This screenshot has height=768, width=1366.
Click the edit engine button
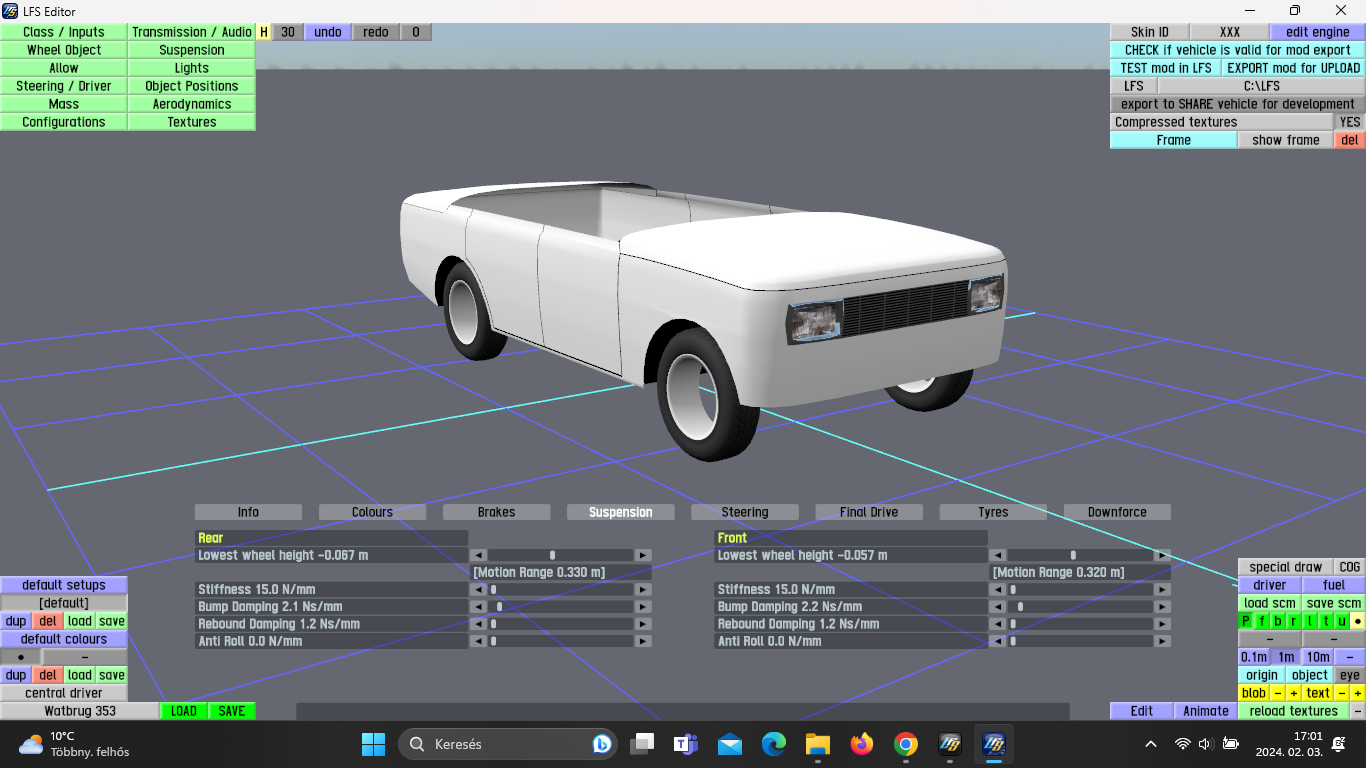(1317, 32)
